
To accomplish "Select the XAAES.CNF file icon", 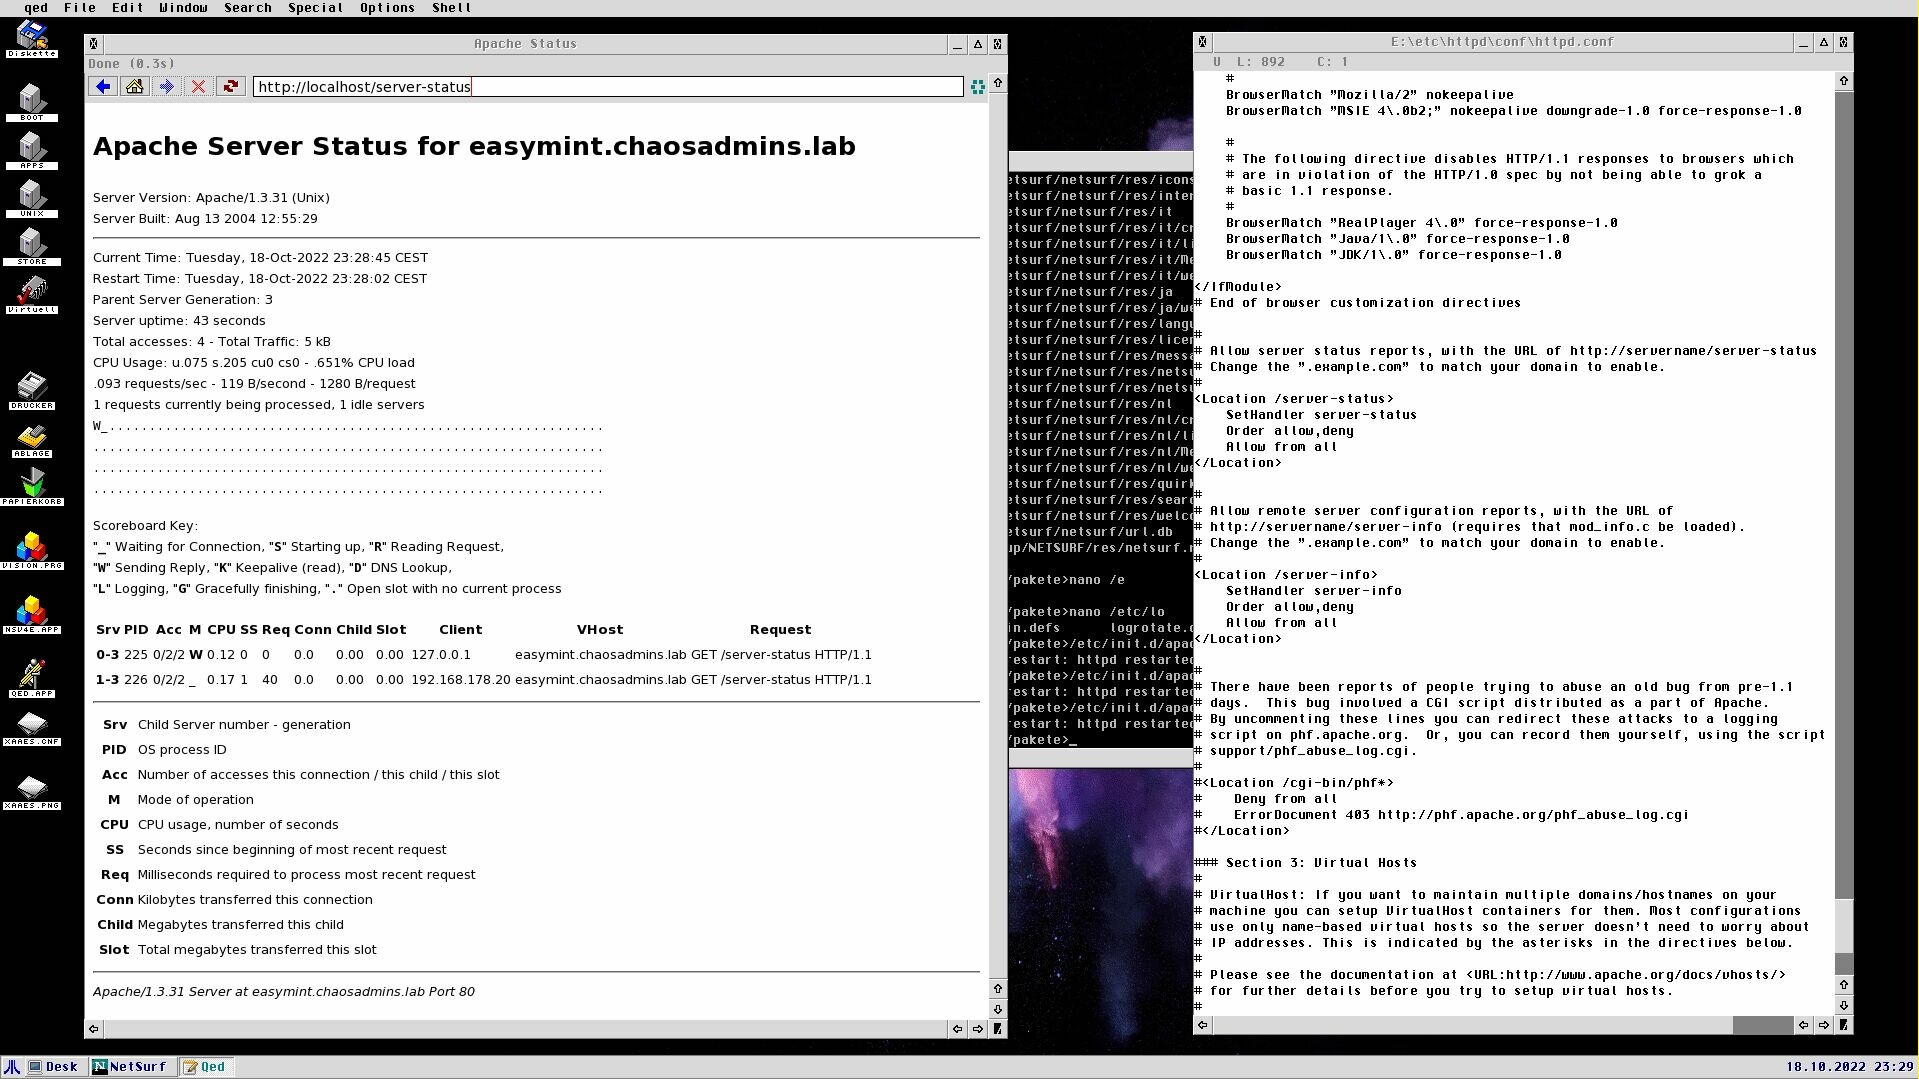I will [32, 728].
